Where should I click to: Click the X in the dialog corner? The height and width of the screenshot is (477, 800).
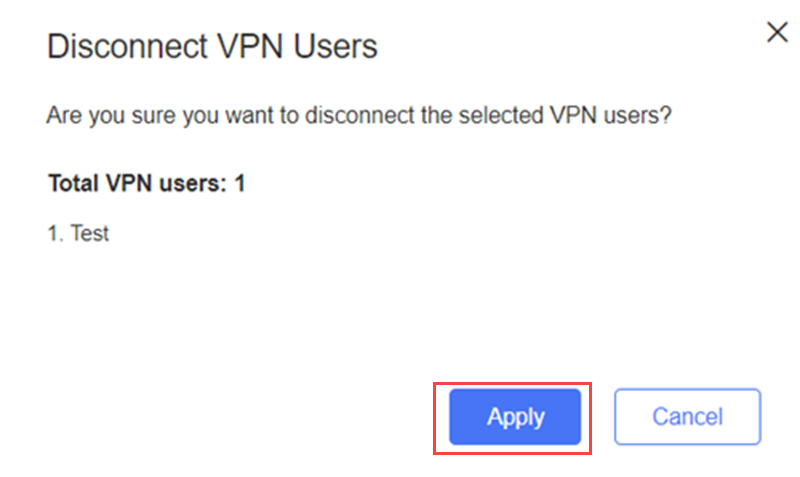point(777,33)
